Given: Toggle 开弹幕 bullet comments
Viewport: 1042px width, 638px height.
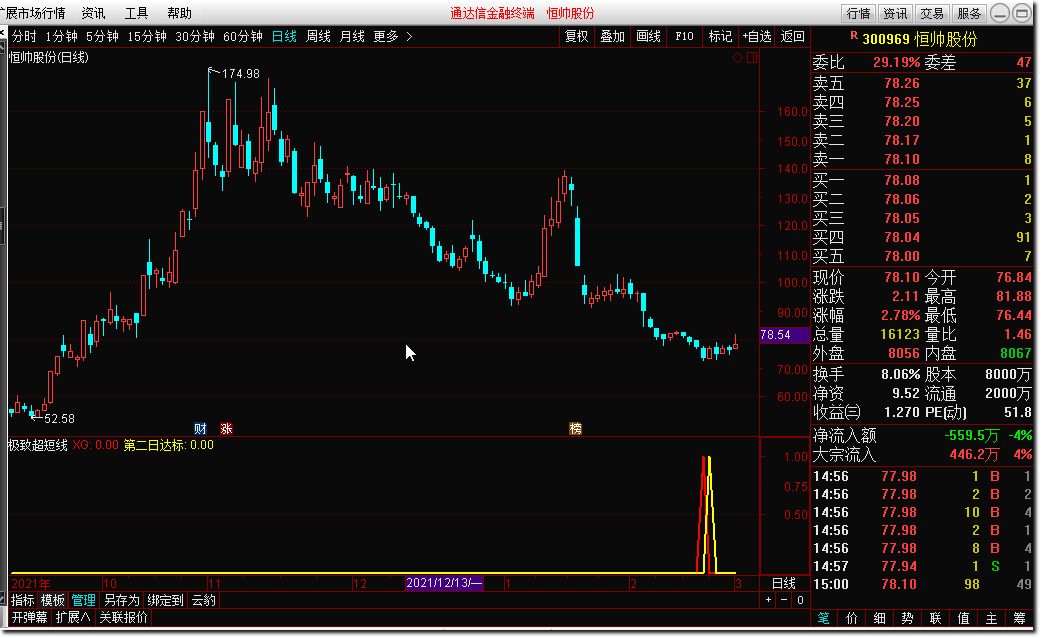Looking at the screenshot, I should coord(30,617).
